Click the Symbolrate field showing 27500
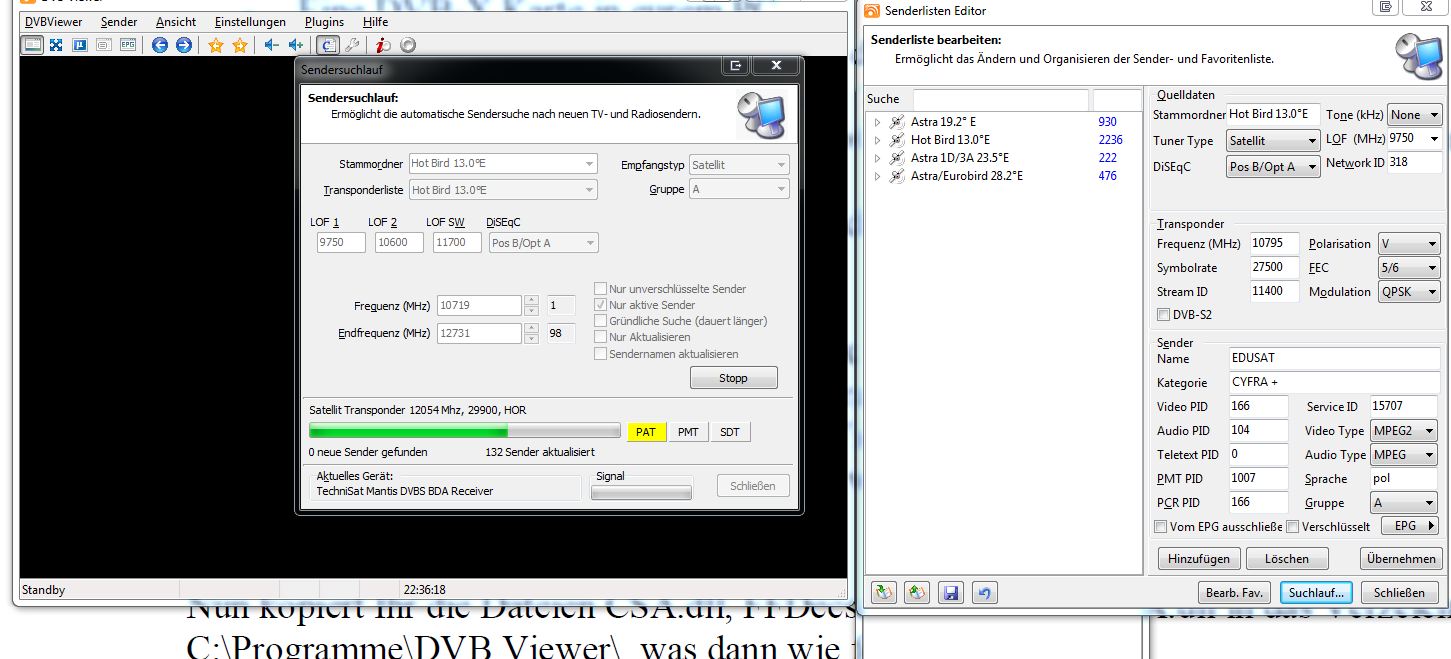Image resolution: width=1451 pixels, height=659 pixels. click(1274, 268)
